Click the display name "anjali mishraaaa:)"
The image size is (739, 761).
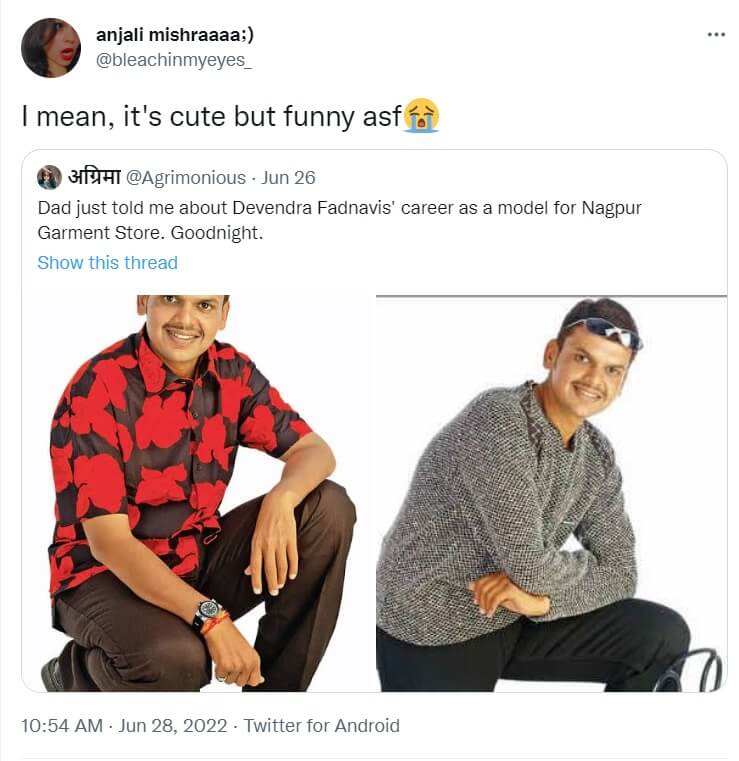(174, 34)
